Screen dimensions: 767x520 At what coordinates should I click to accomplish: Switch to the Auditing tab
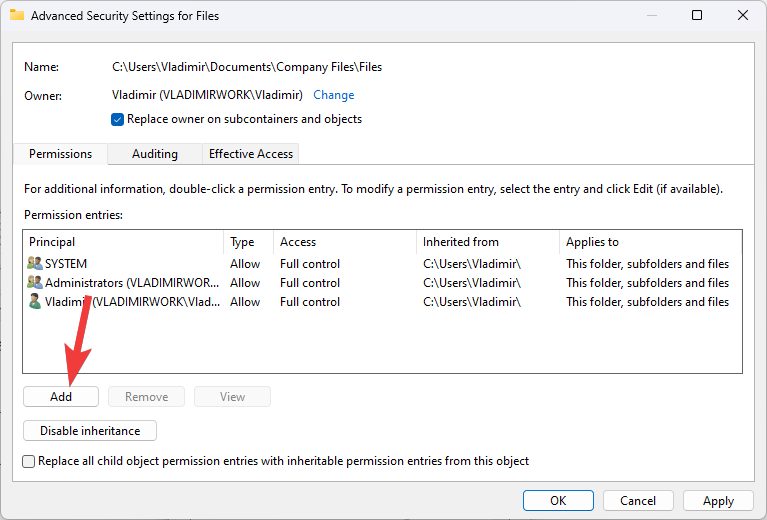coord(155,154)
